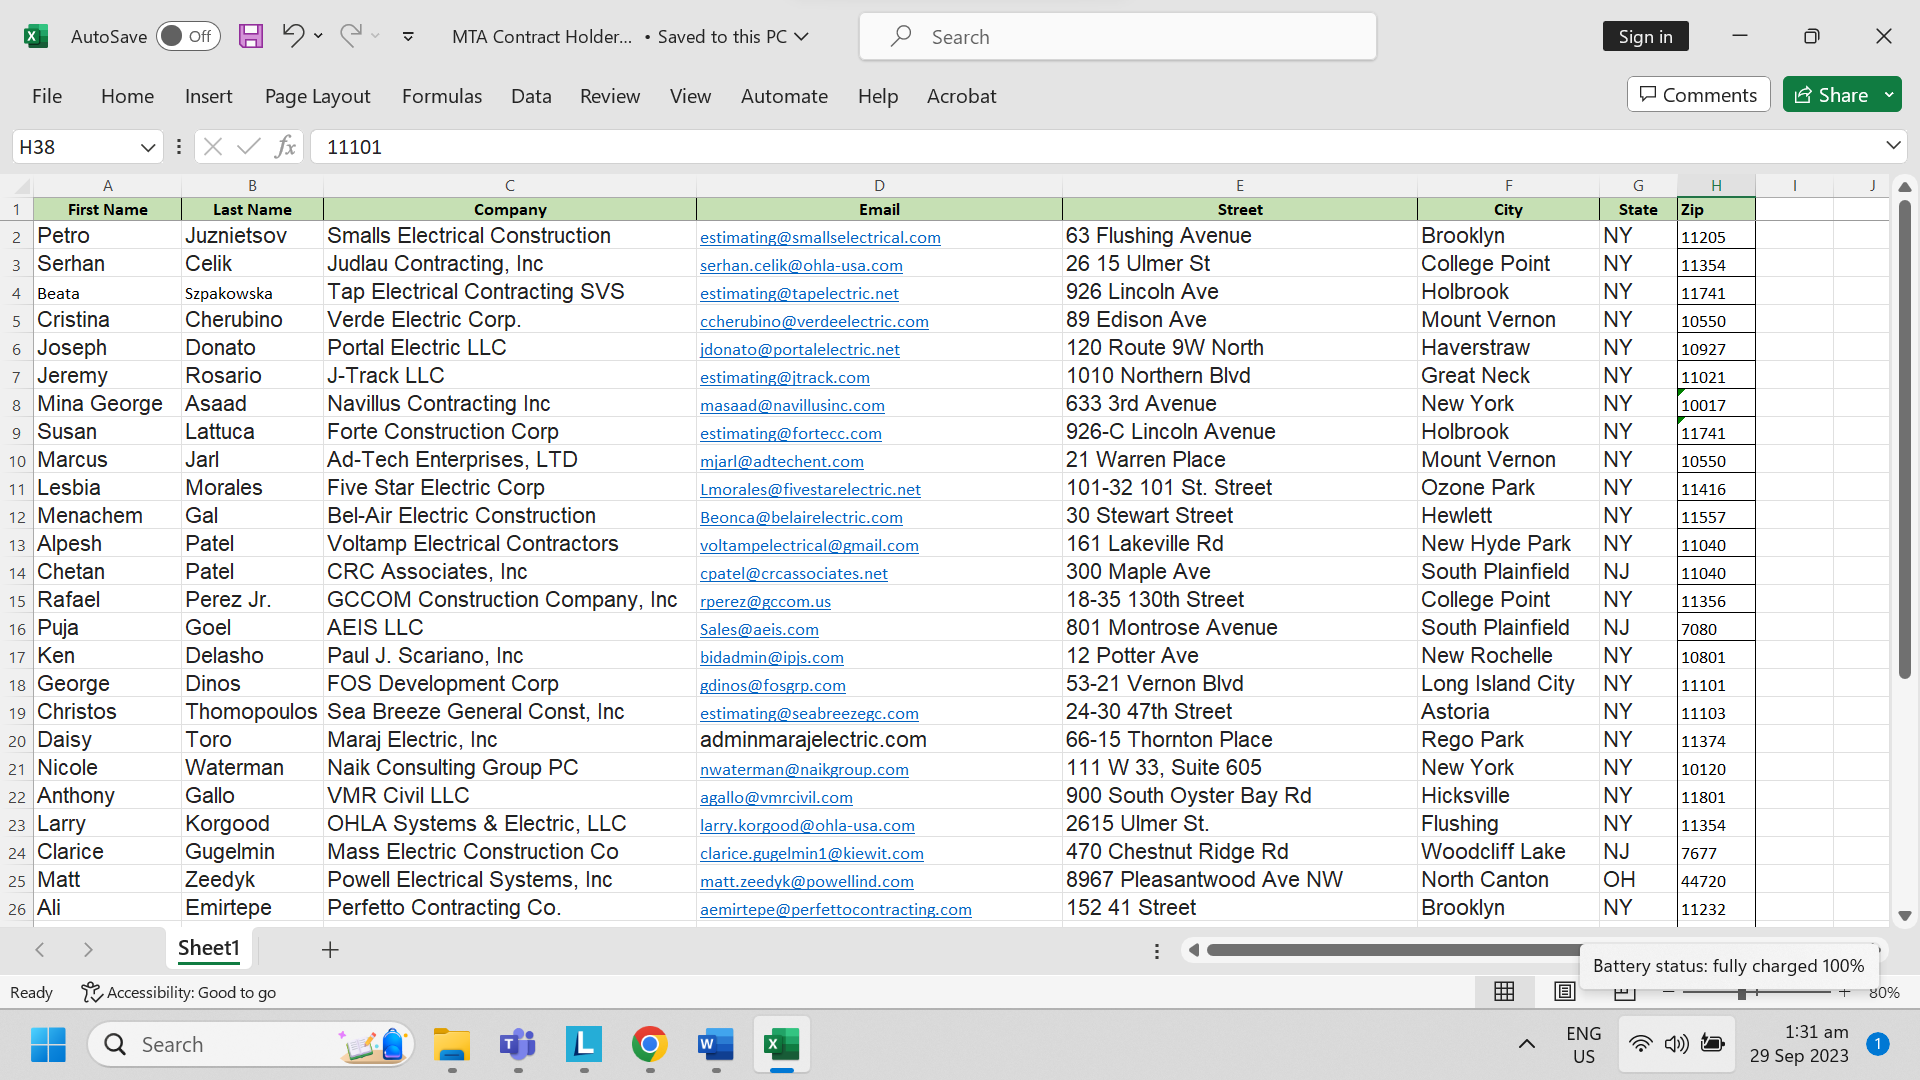The image size is (1920, 1080).
Task: Click the Search box in title bar
Action: point(1117,37)
